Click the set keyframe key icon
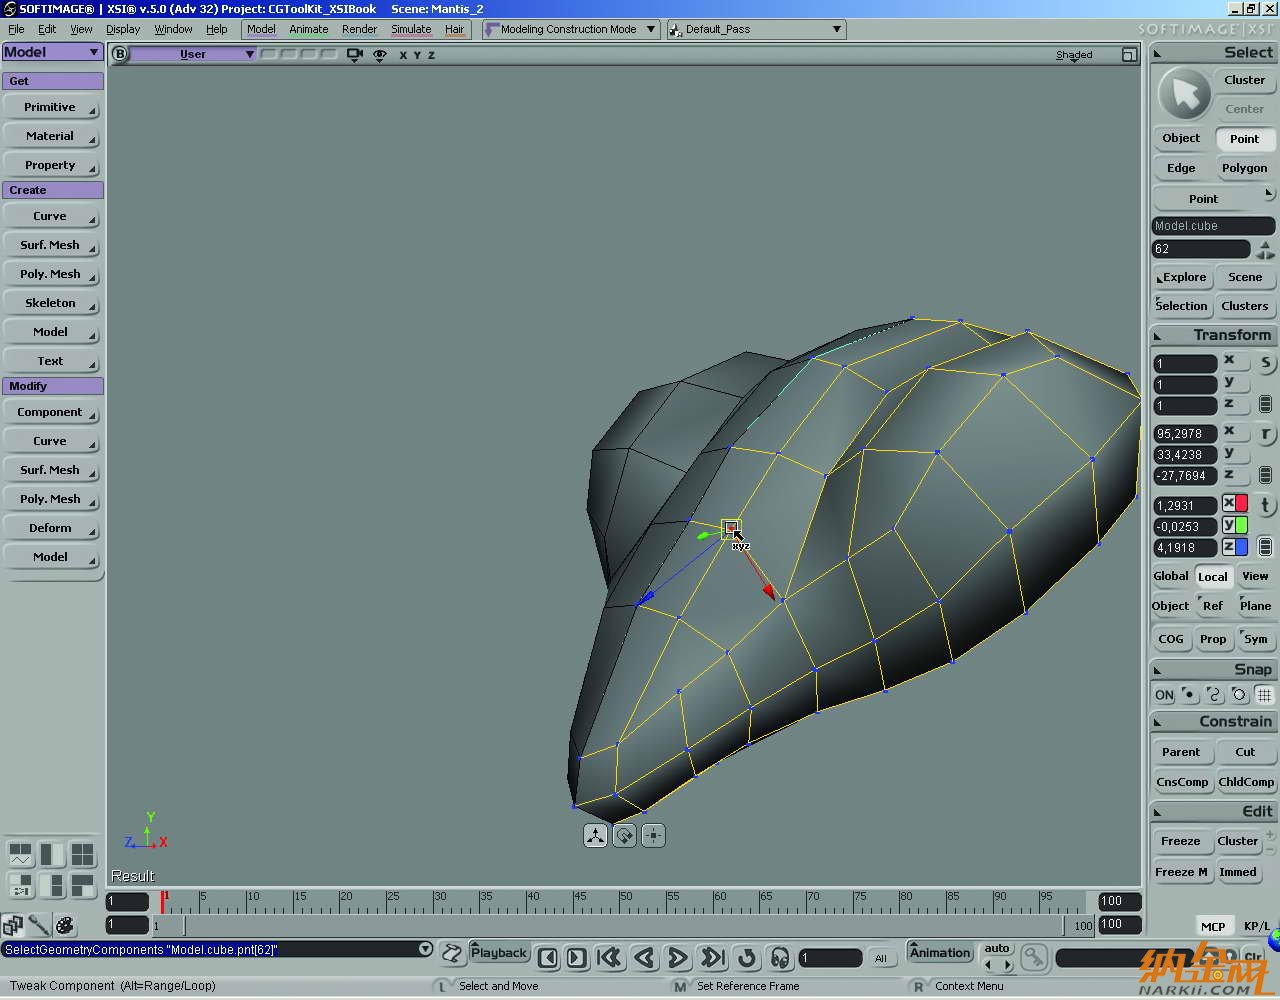Viewport: 1280px width, 1000px height. click(x=1033, y=957)
